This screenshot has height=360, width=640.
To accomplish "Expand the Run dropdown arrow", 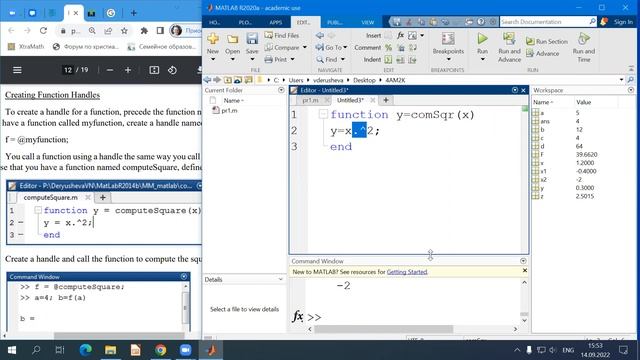I will tap(482, 60).
